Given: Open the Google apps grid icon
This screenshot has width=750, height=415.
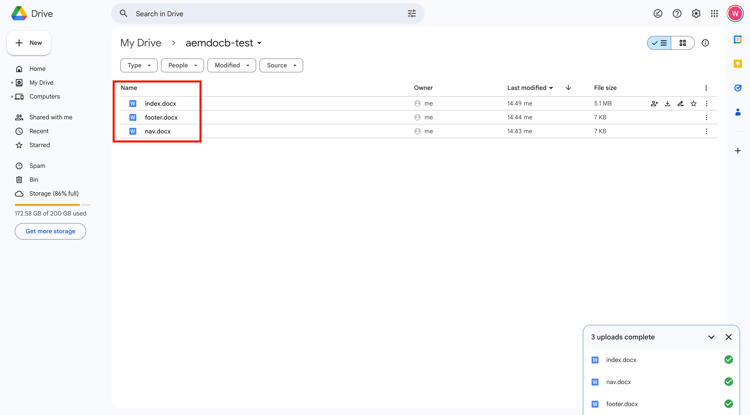Looking at the screenshot, I should (x=714, y=13).
